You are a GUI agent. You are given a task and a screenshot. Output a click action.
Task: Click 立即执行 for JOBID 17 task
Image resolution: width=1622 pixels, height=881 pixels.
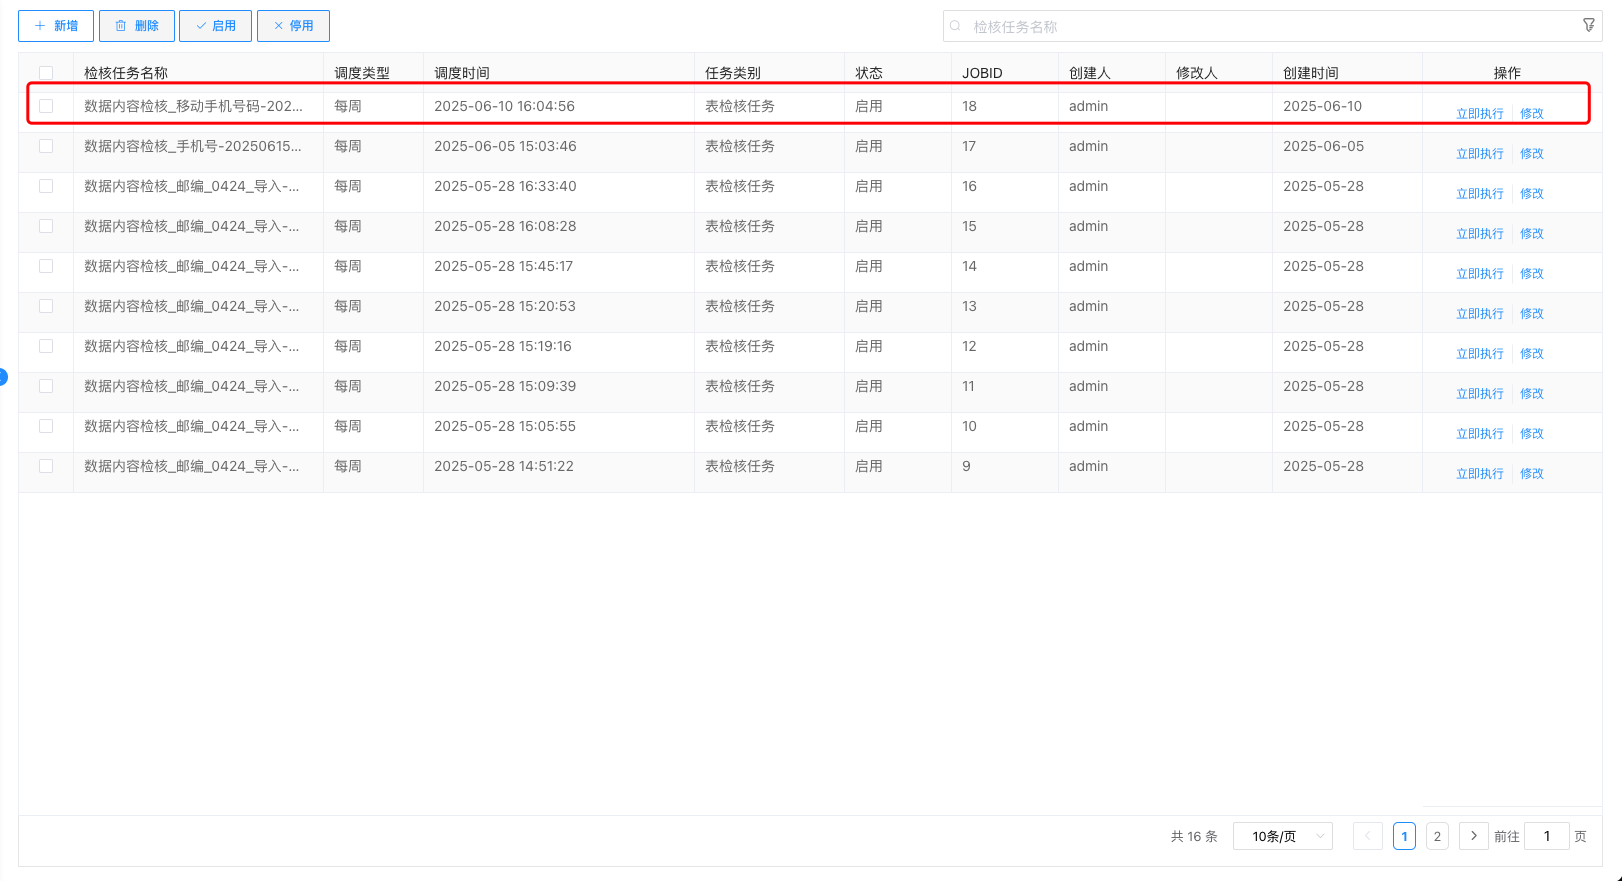pos(1479,154)
